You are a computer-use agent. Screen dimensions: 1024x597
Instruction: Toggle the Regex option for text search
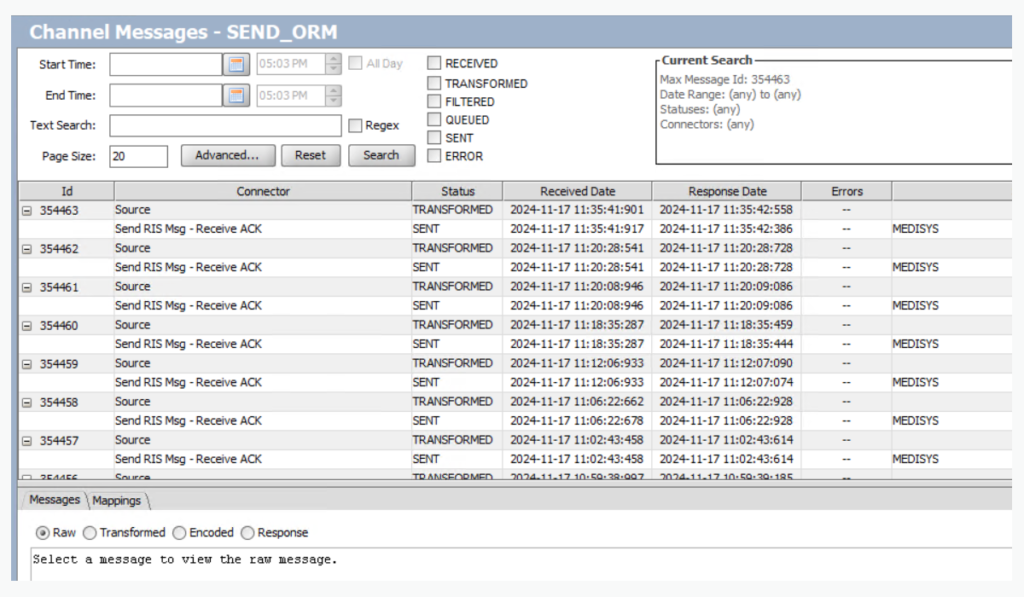356,125
